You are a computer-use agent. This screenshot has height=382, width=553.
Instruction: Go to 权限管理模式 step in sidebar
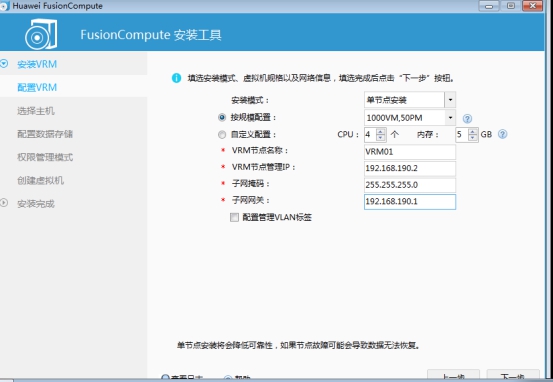[45, 157]
